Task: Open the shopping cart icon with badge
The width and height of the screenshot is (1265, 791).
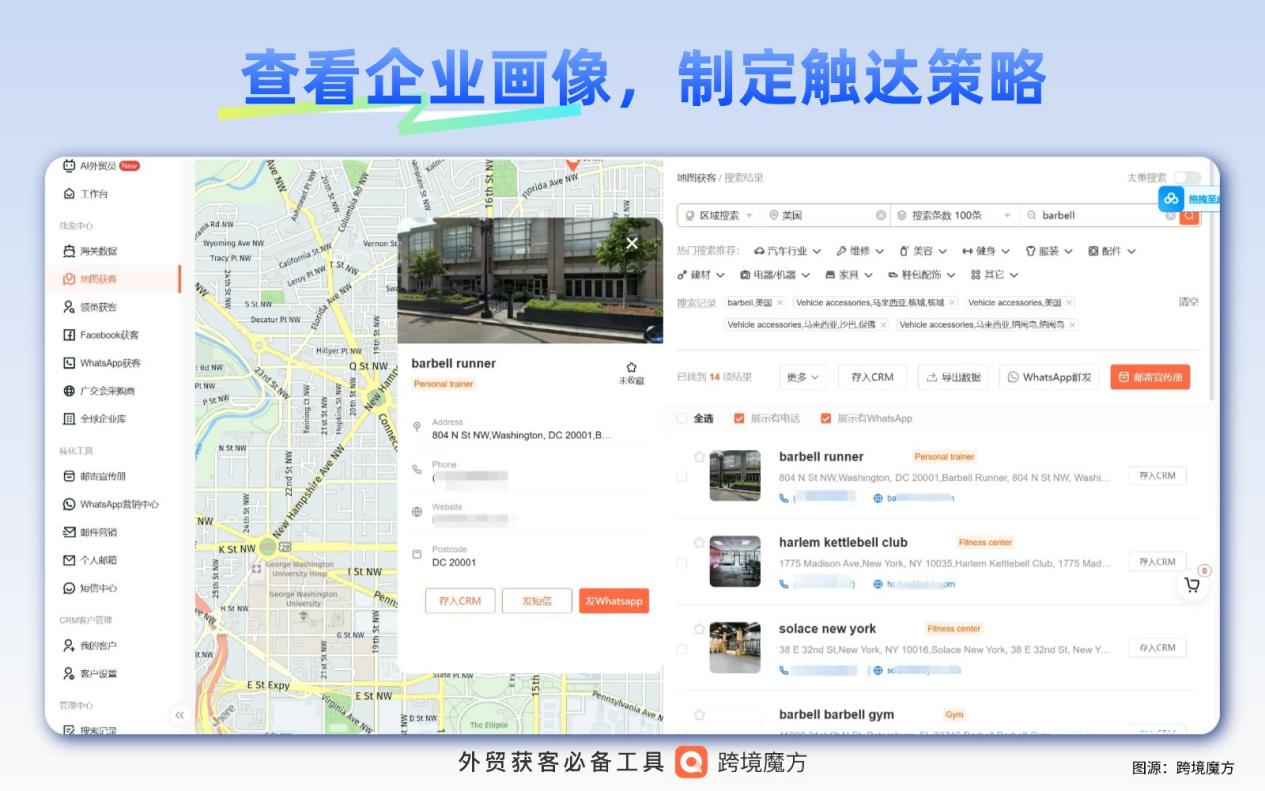Action: pyautogui.click(x=1192, y=585)
